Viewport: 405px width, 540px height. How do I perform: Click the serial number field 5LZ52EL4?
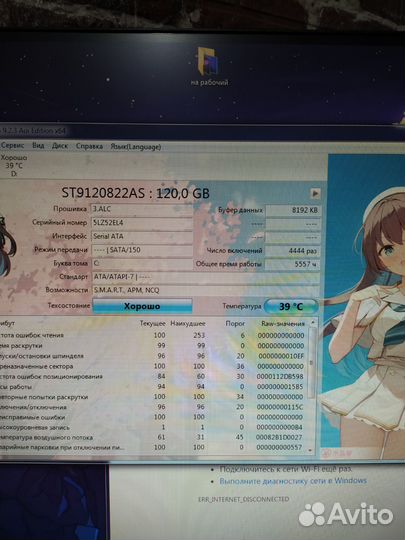tap(141, 223)
